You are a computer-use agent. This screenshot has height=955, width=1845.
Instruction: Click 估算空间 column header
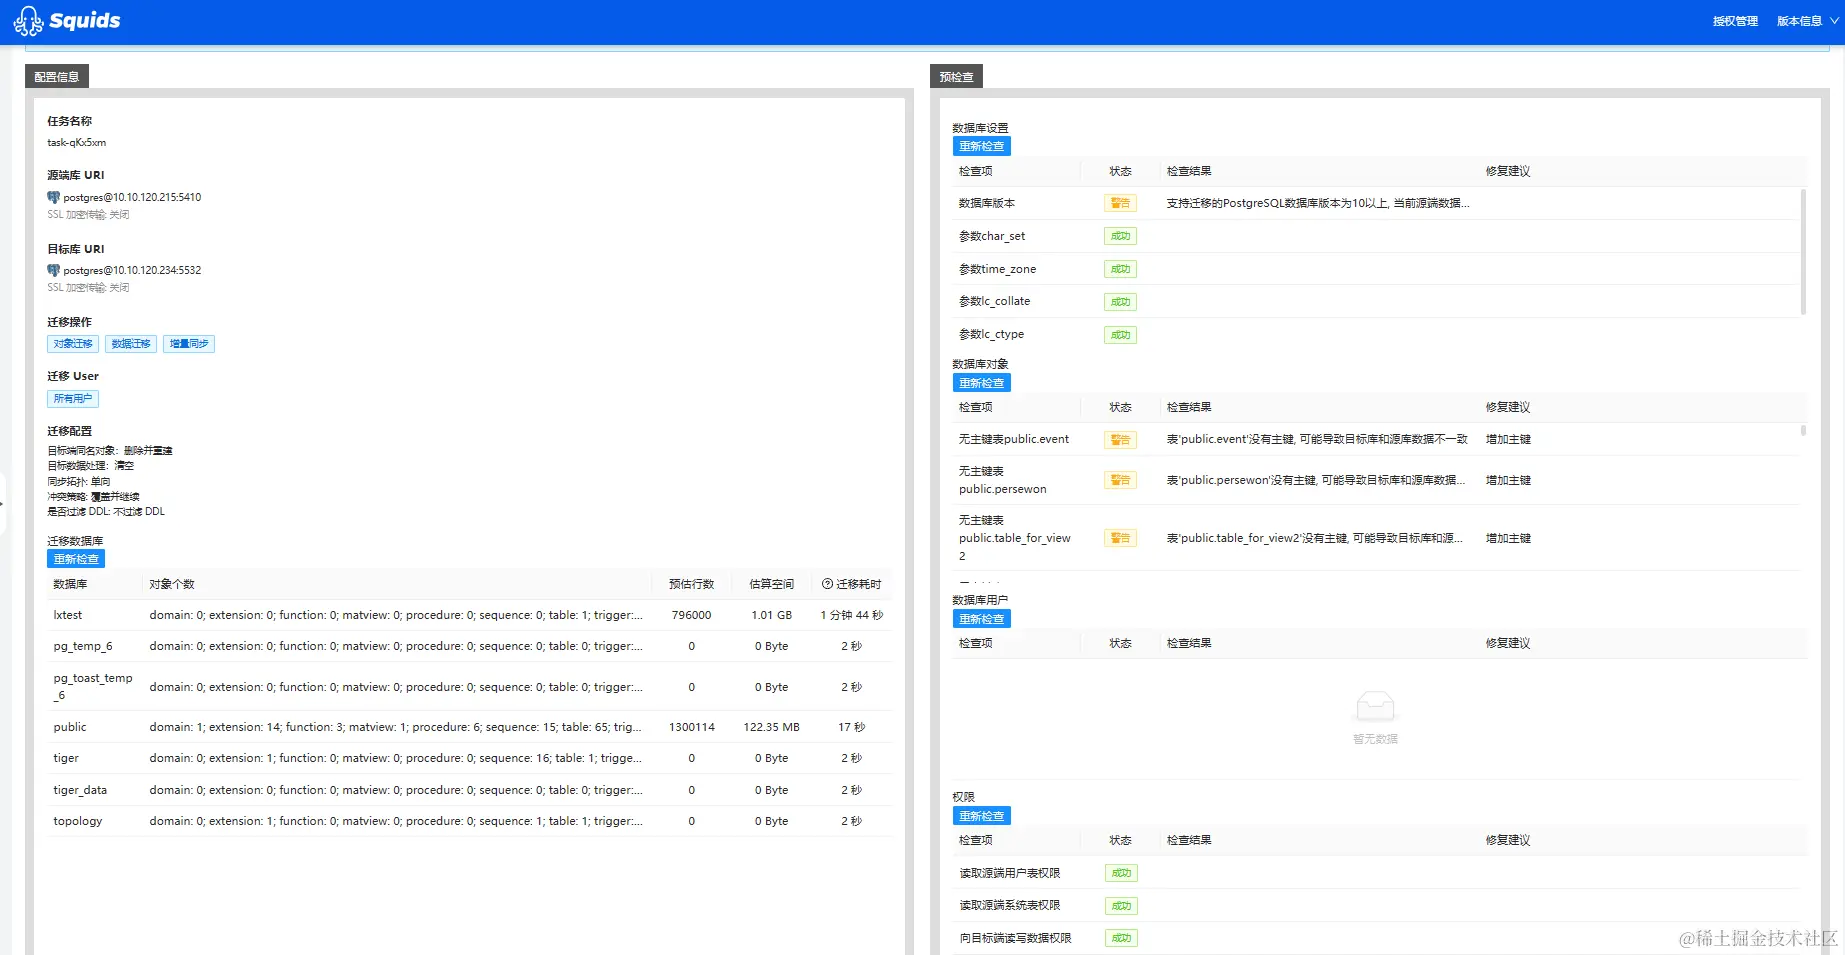click(x=771, y=584)
